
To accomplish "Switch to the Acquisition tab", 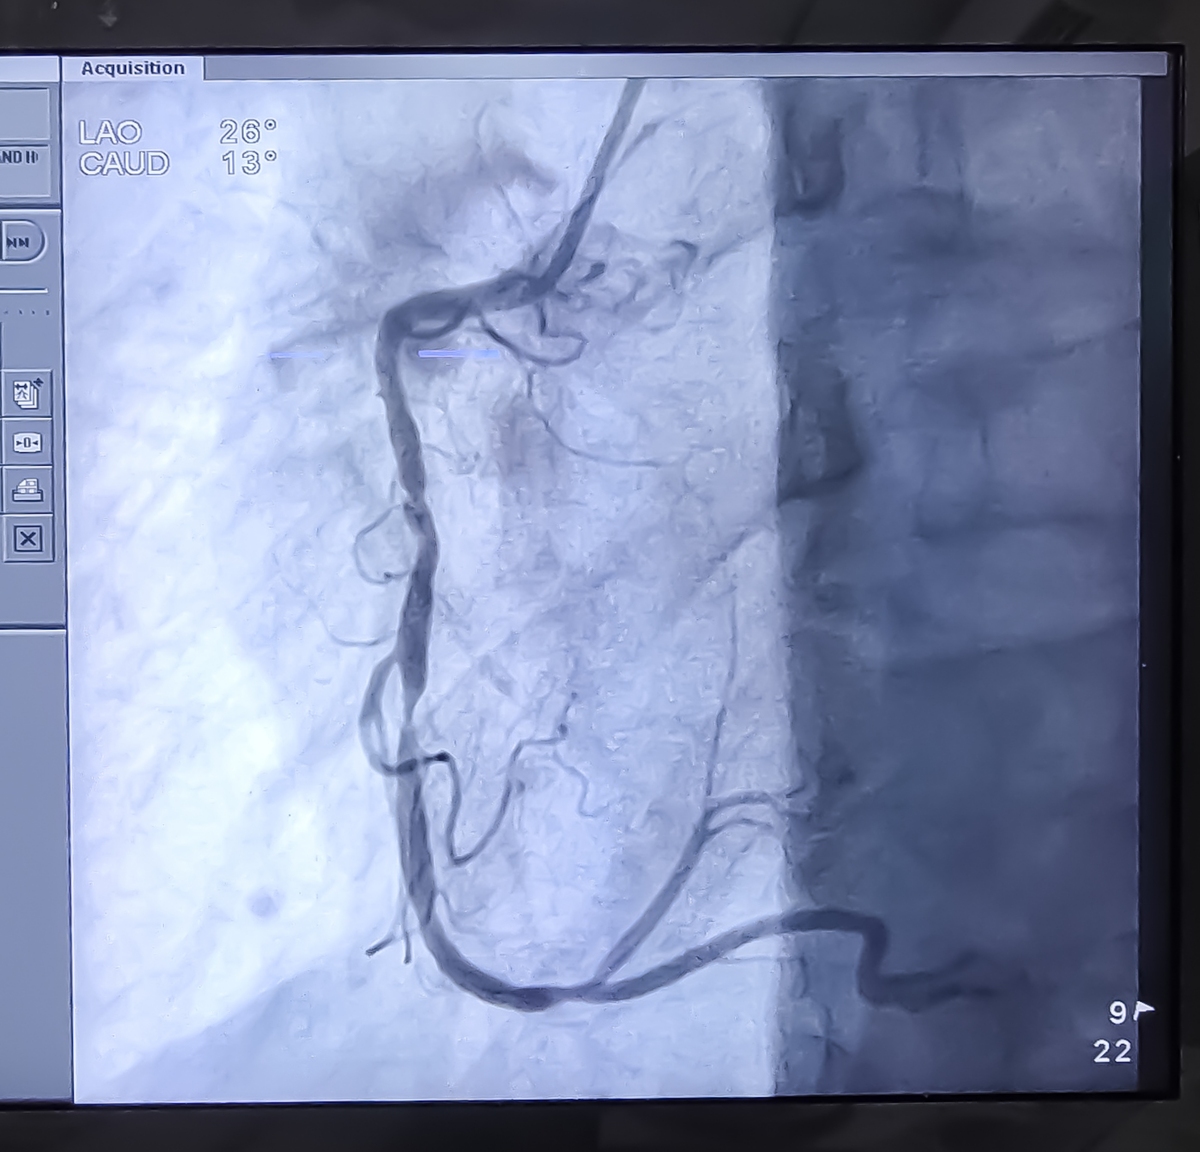I will point(133,68).
